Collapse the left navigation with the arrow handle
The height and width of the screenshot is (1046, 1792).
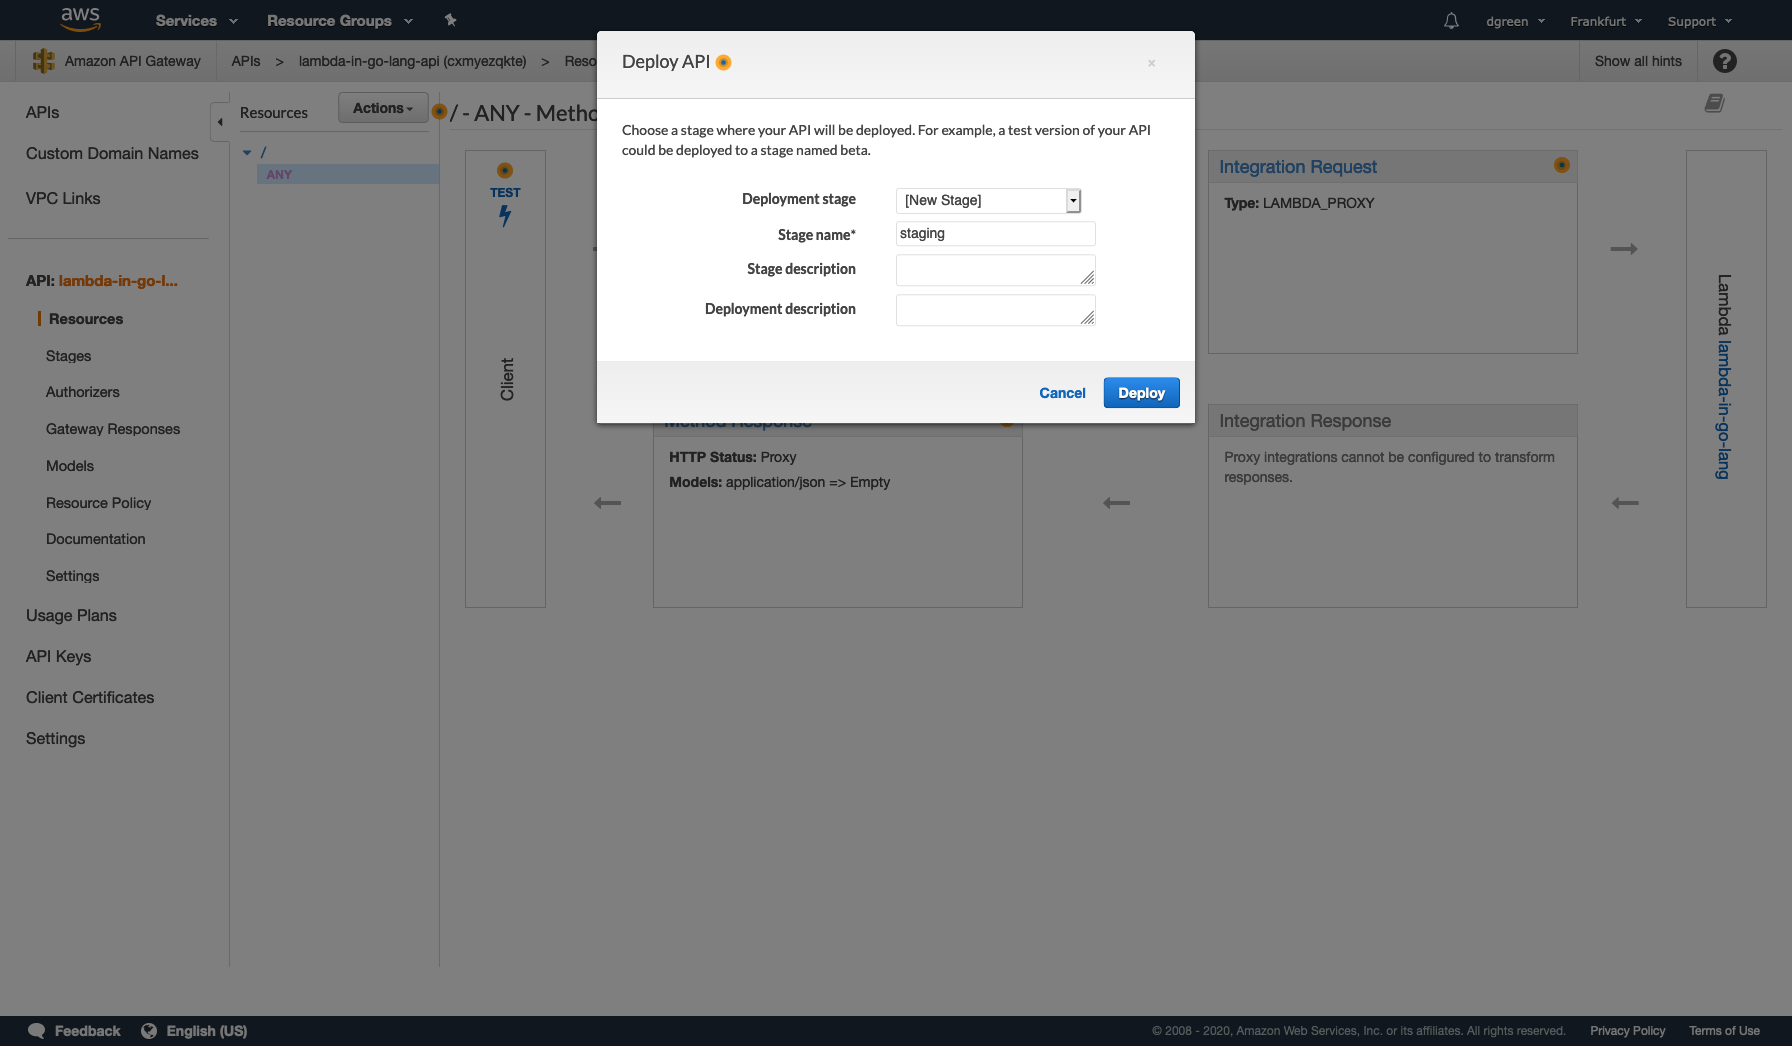[220, 122]
